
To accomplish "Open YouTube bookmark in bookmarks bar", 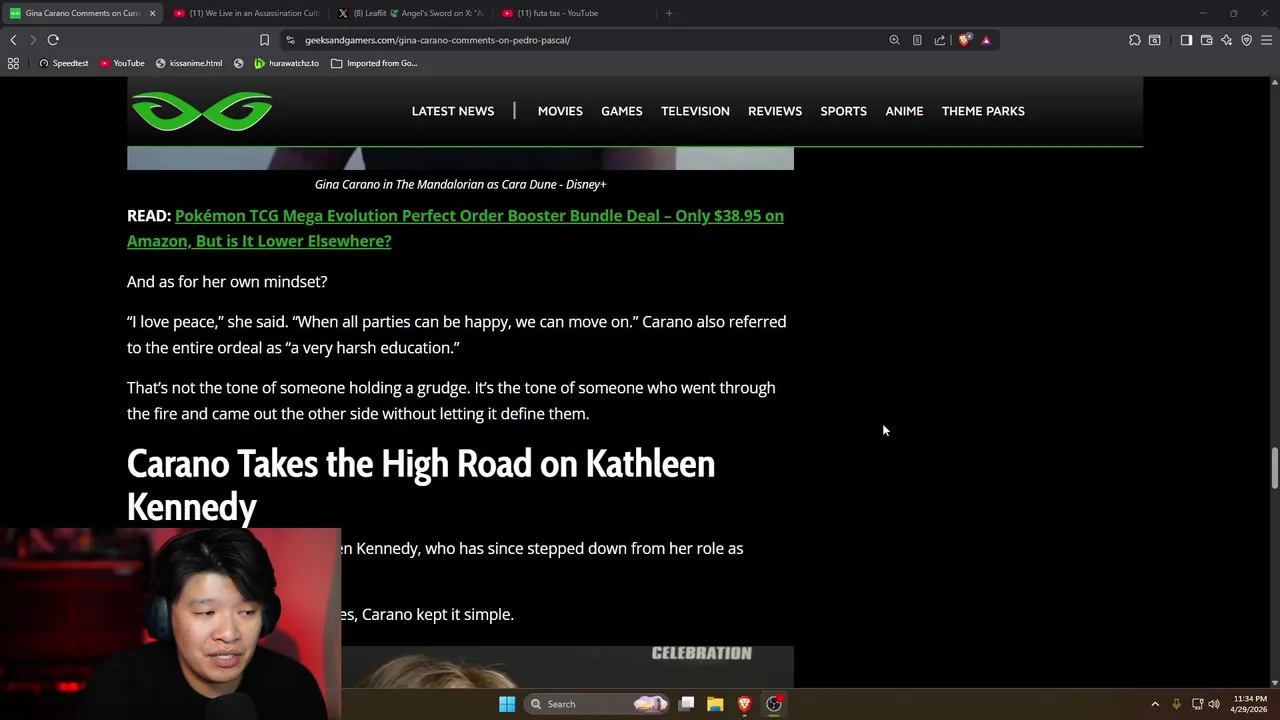I will 122,63.
